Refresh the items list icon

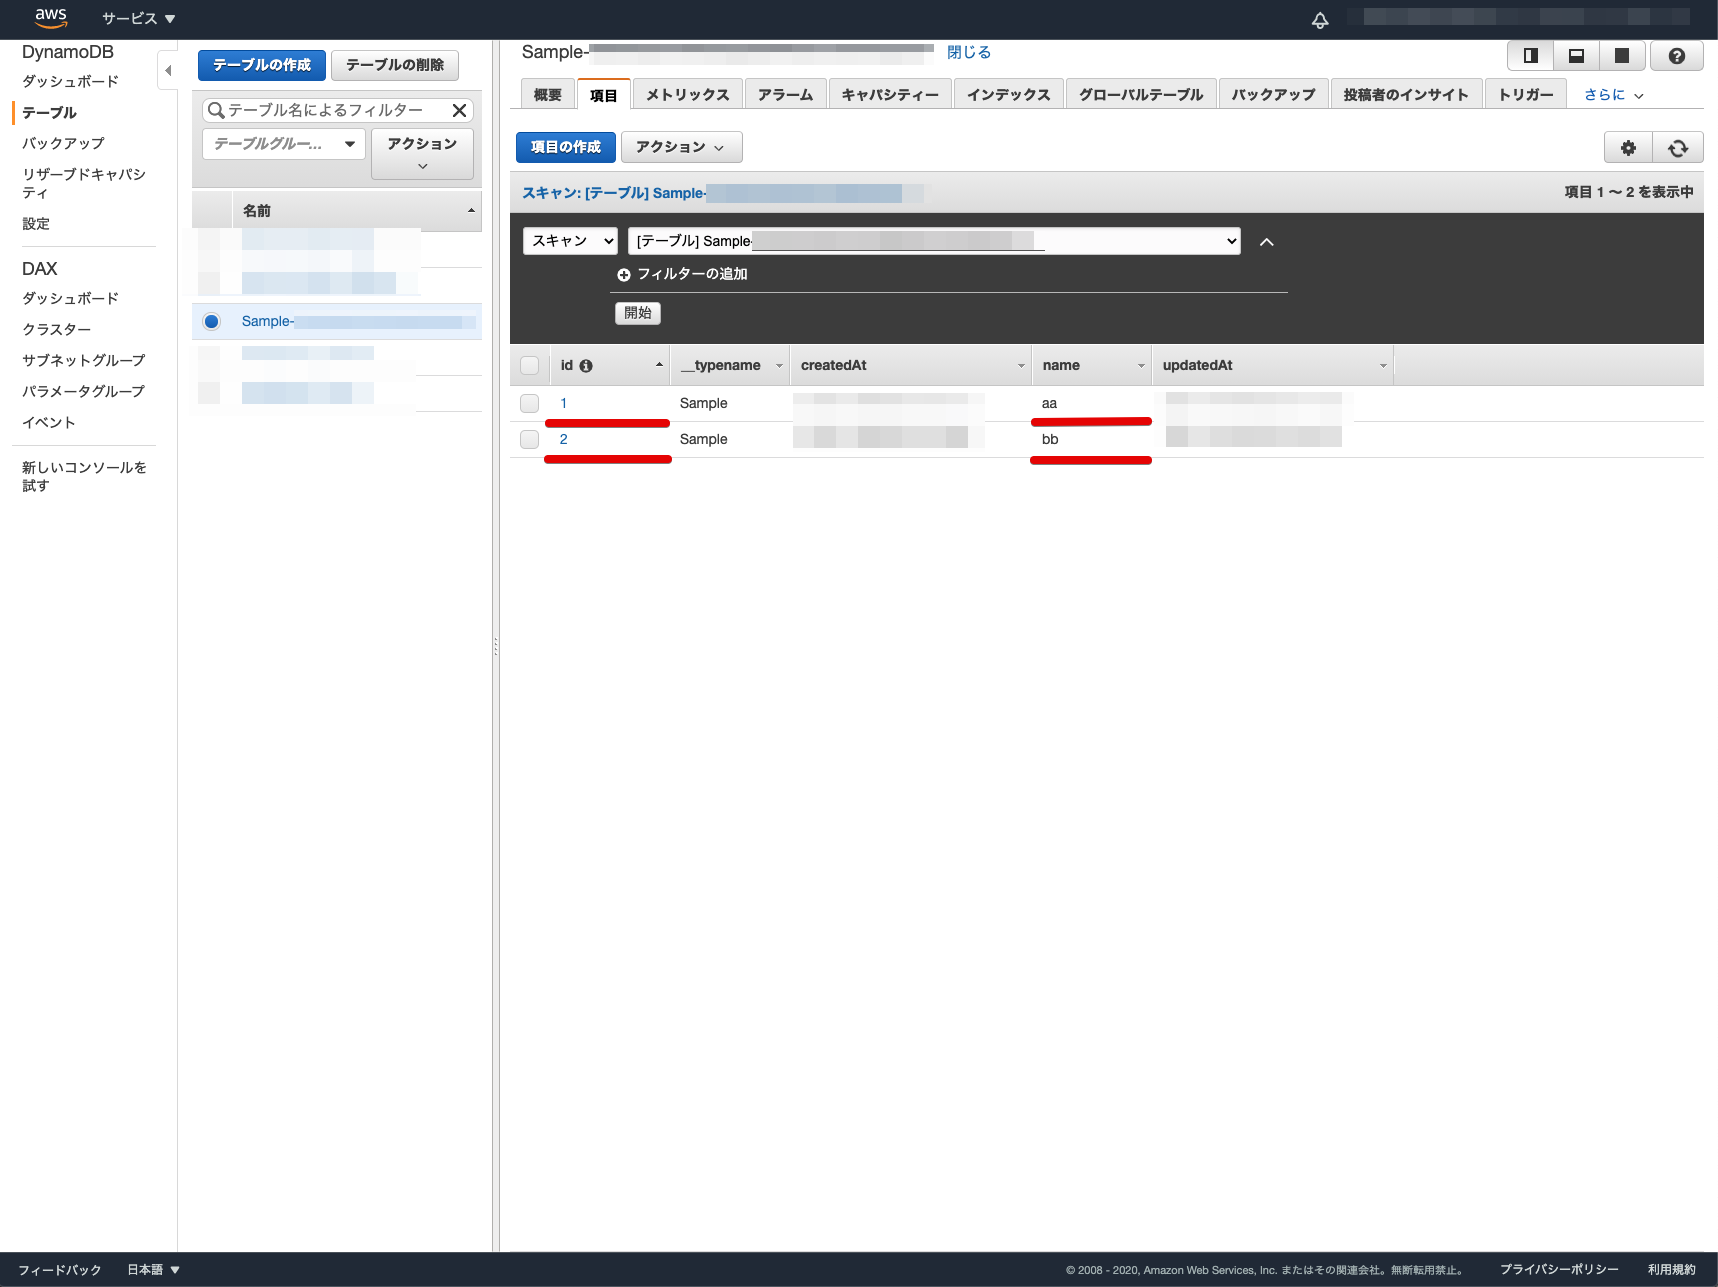[1678, 148]
